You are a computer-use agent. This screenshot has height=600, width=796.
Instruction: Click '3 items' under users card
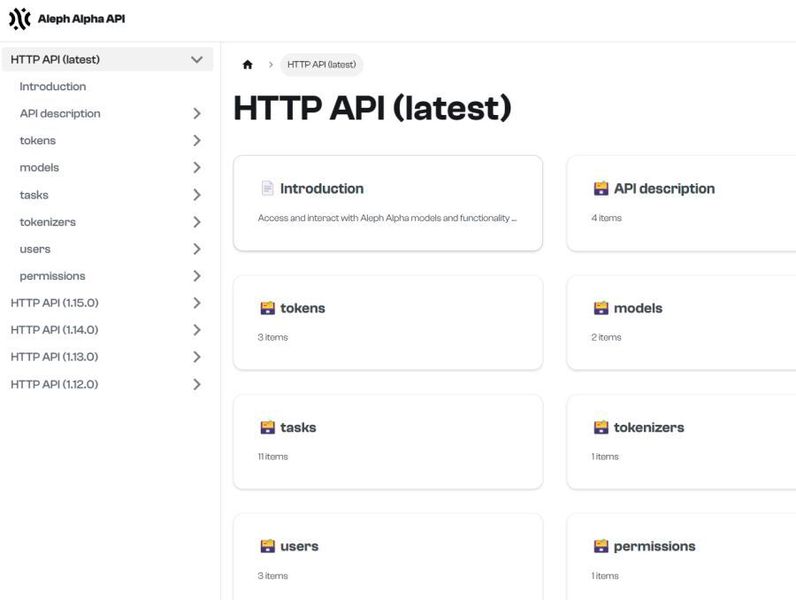(273, 576)
